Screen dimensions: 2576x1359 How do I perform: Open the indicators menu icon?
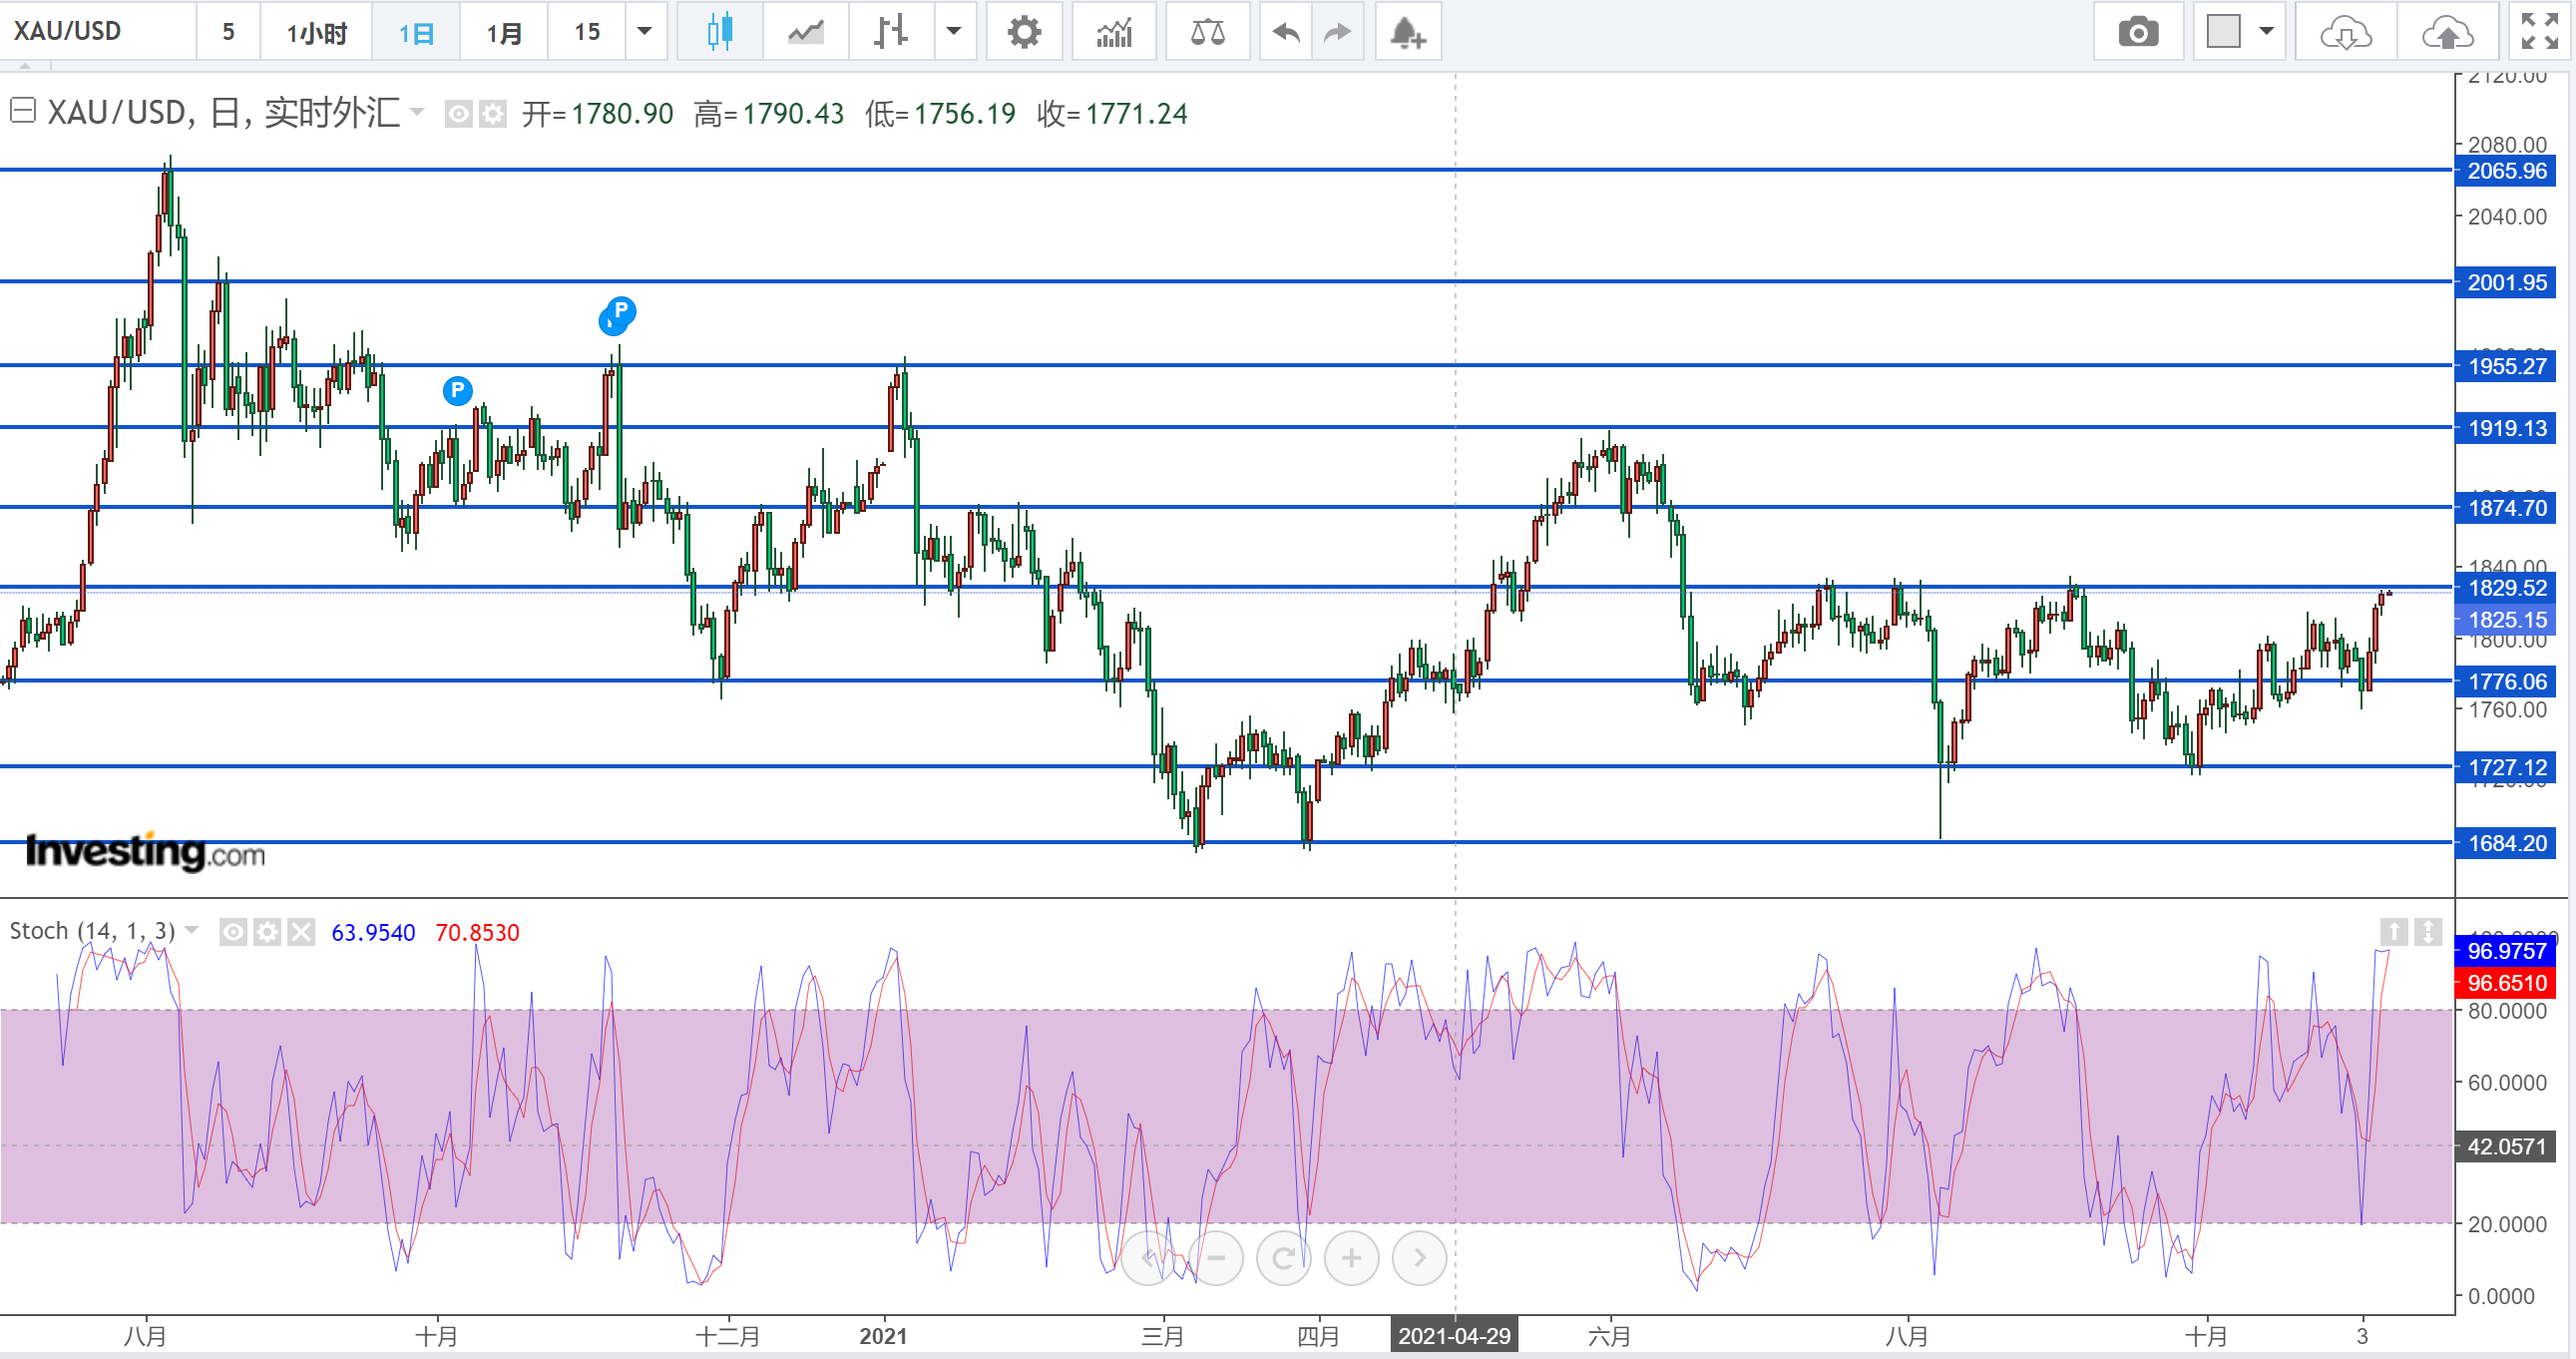point(1114,32)
